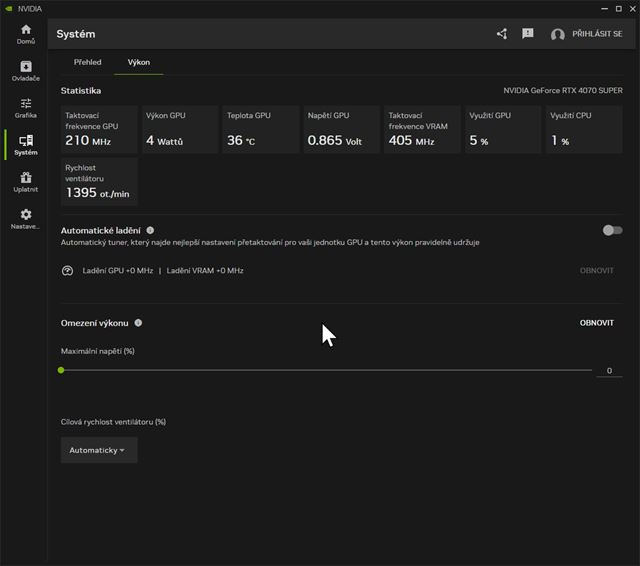Image resolution: width=640 pixels, height=566 pixels.
Task: Open the feedback notification icon
Action: tap(528, 34)
